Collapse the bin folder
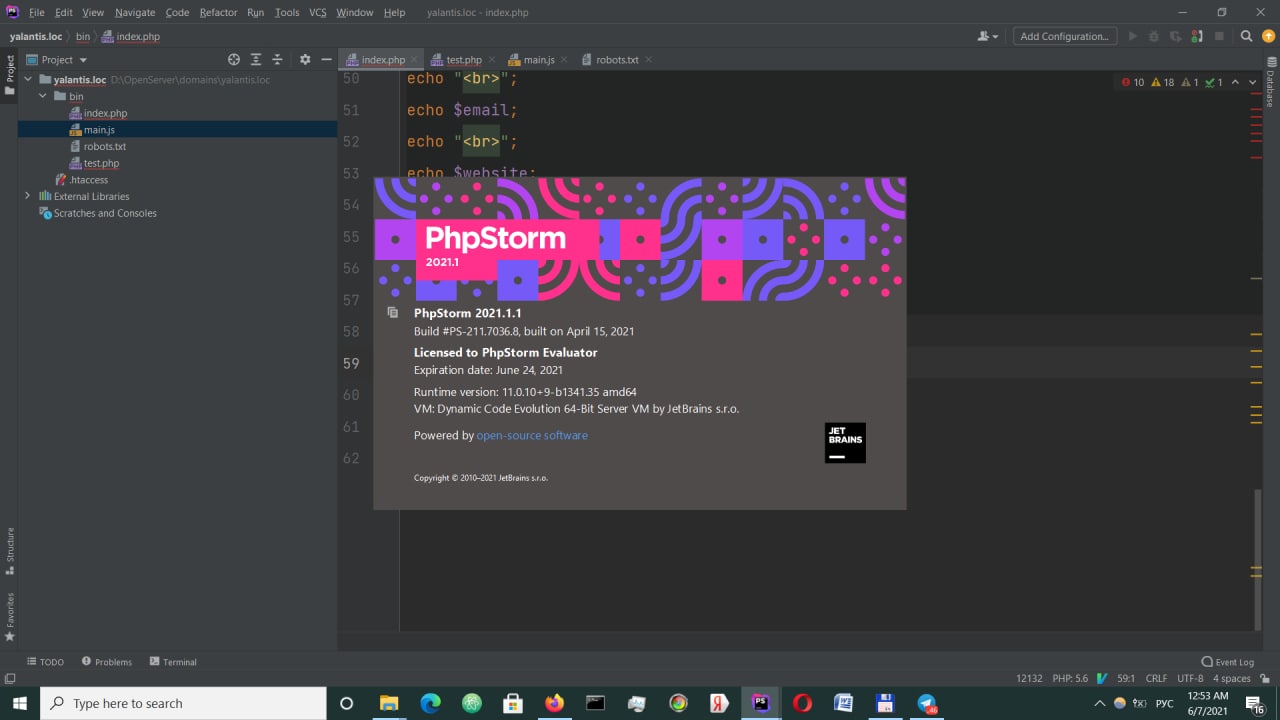The height and width of the screenshot is (720, 1280). pos(43,97)
